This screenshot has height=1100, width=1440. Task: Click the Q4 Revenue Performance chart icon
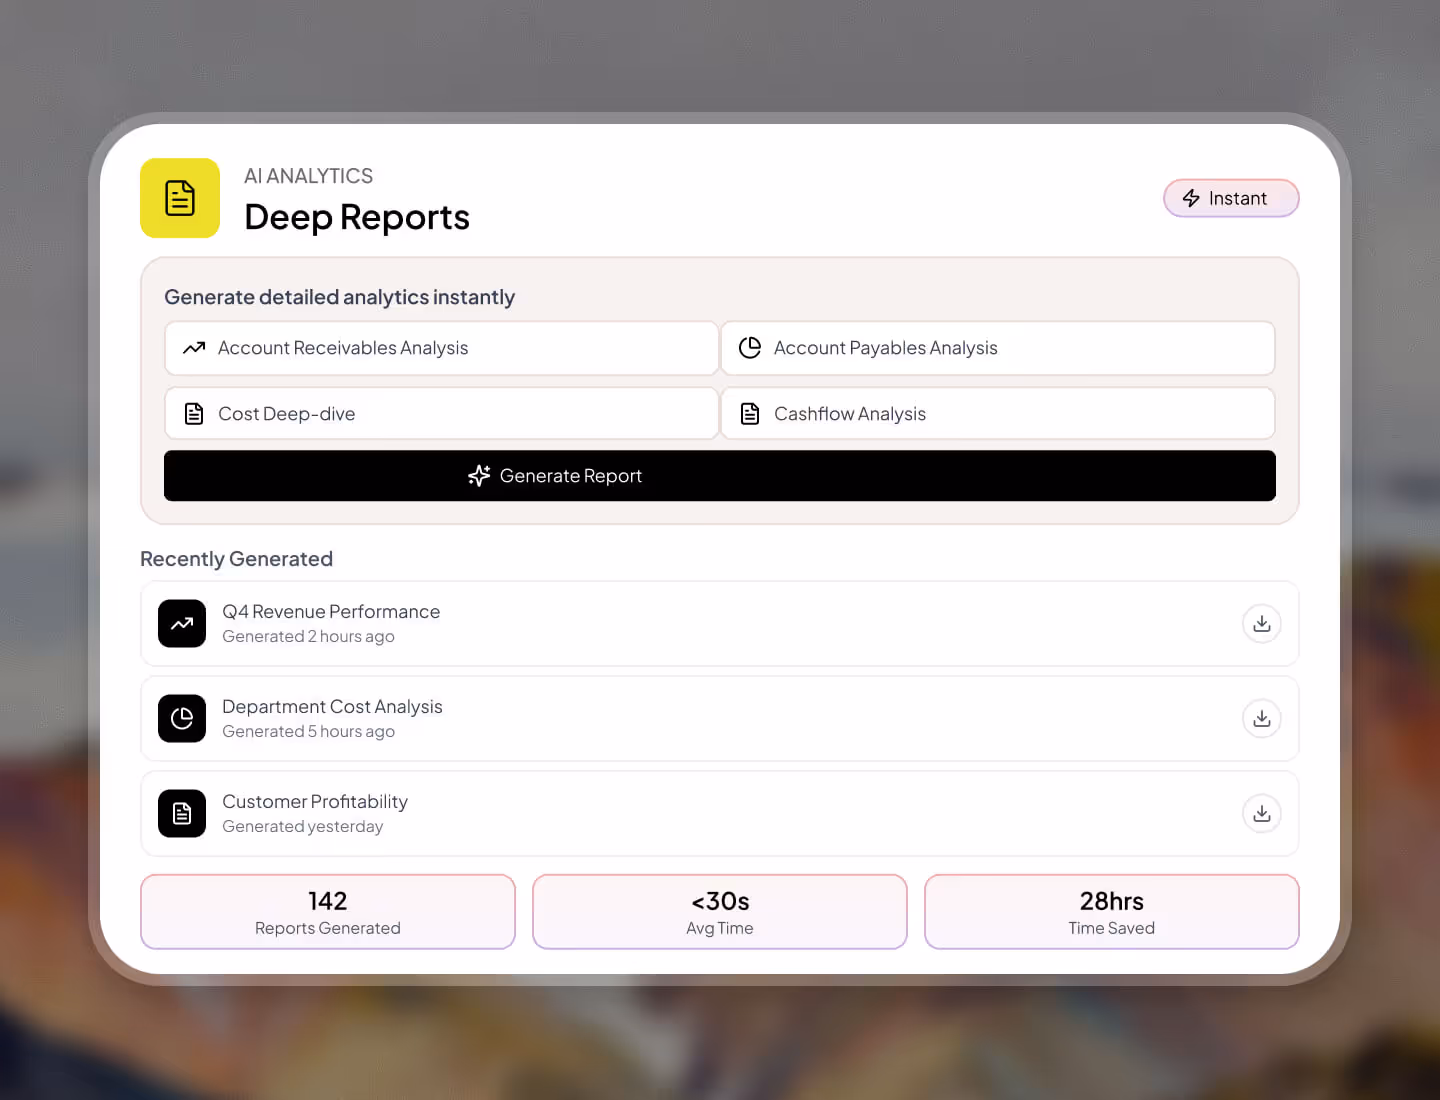click(181, 623)
